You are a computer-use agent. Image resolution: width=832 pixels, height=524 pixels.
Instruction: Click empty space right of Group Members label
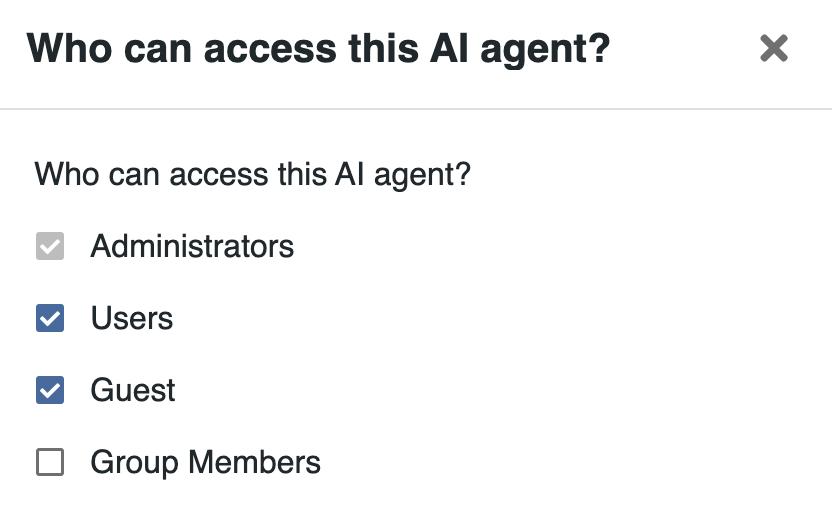click(x=560, y=463)
